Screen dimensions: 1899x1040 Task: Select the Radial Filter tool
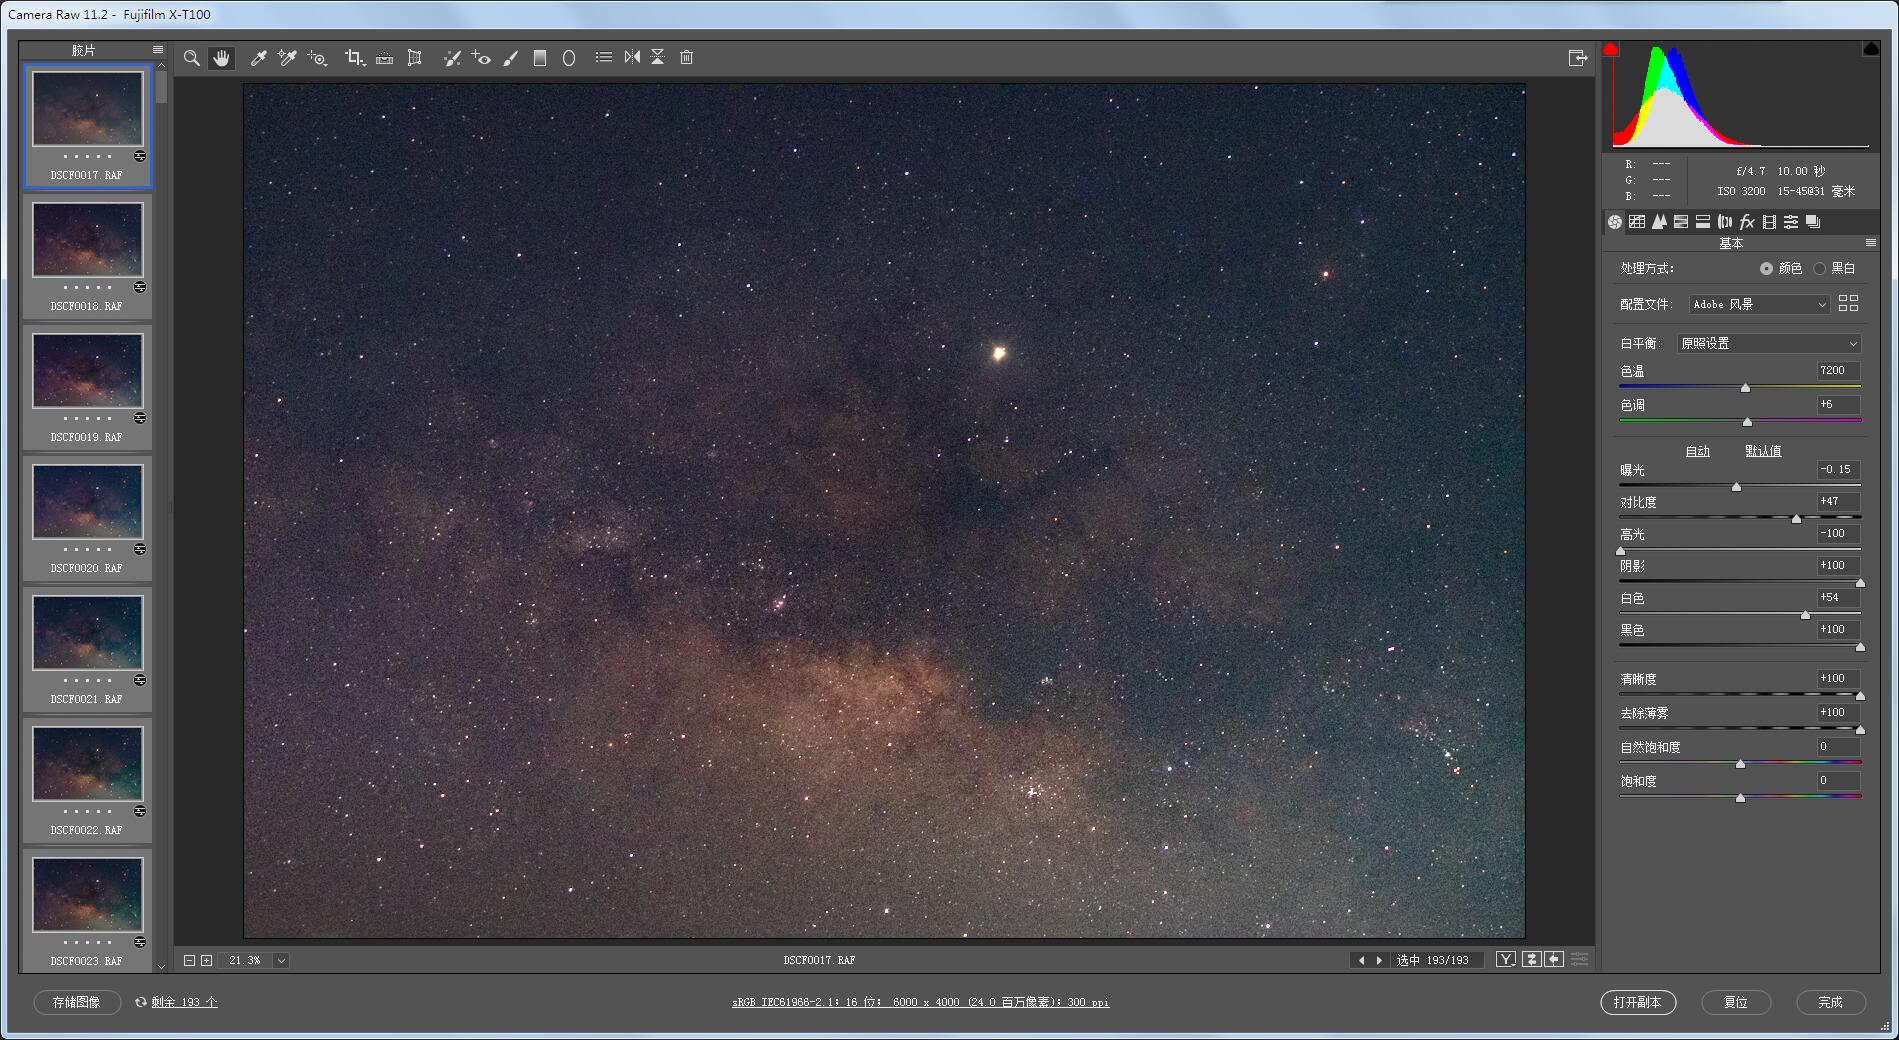tap(569, 58)
